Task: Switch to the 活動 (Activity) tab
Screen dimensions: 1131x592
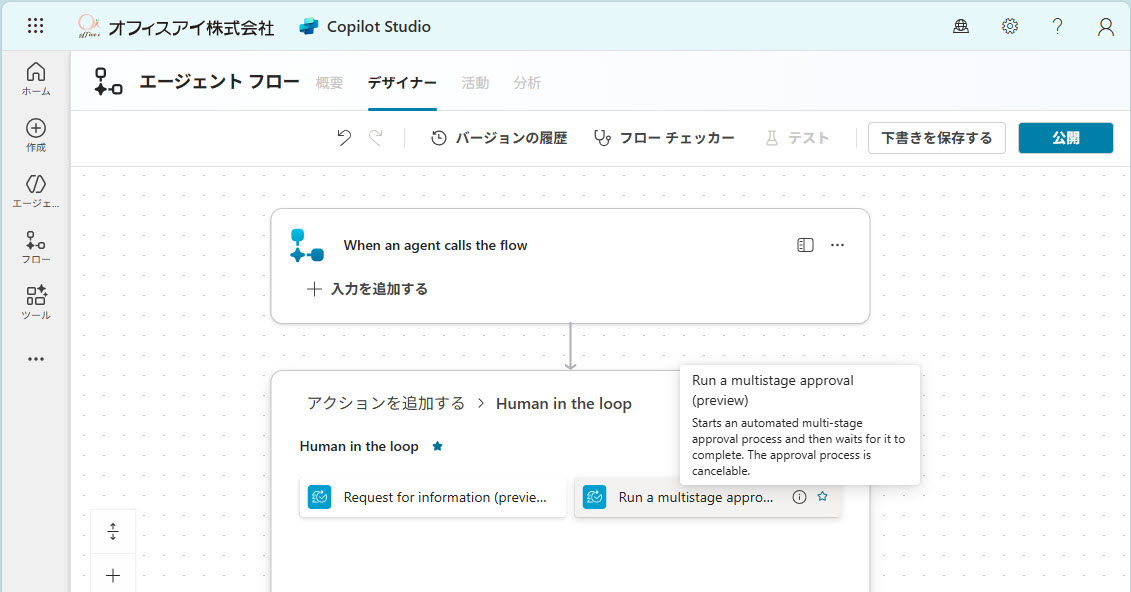Action: [475, 83]
